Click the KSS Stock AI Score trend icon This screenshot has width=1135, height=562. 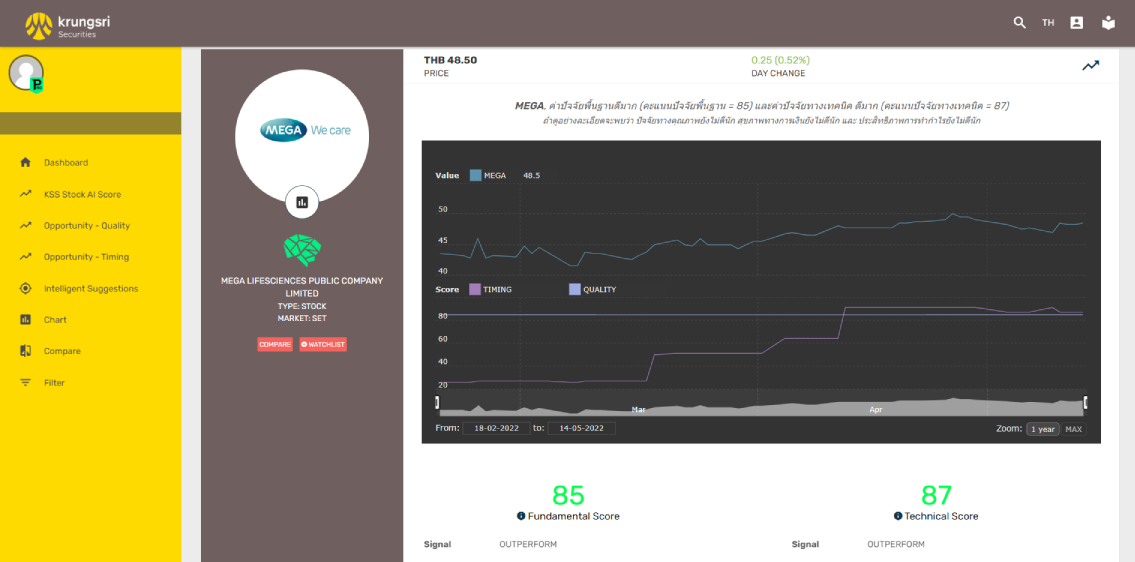coord(25,194)
